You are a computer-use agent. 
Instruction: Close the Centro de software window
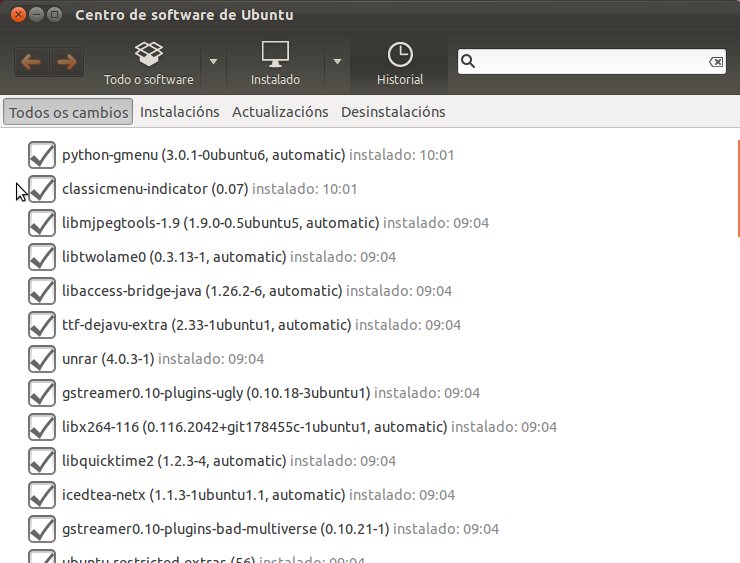[x=18, y=15]
